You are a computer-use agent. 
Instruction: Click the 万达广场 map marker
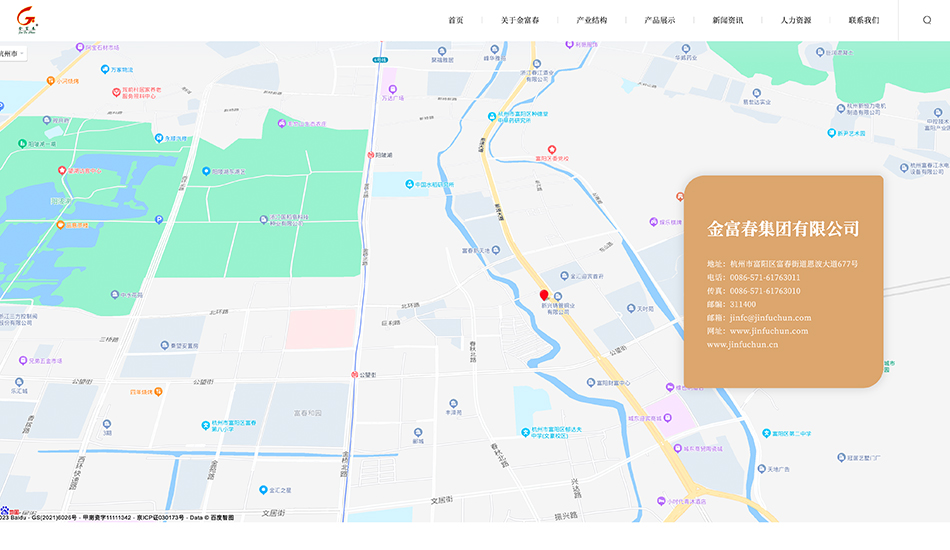(x=392, y=88)
